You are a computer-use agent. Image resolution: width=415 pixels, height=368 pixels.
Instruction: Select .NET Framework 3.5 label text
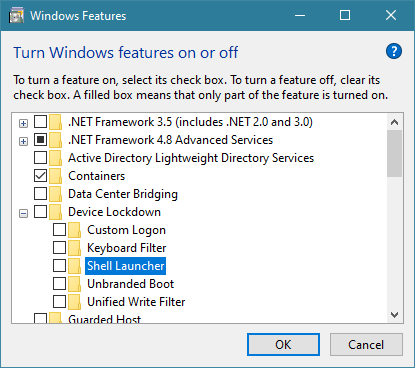coord(190,122)
